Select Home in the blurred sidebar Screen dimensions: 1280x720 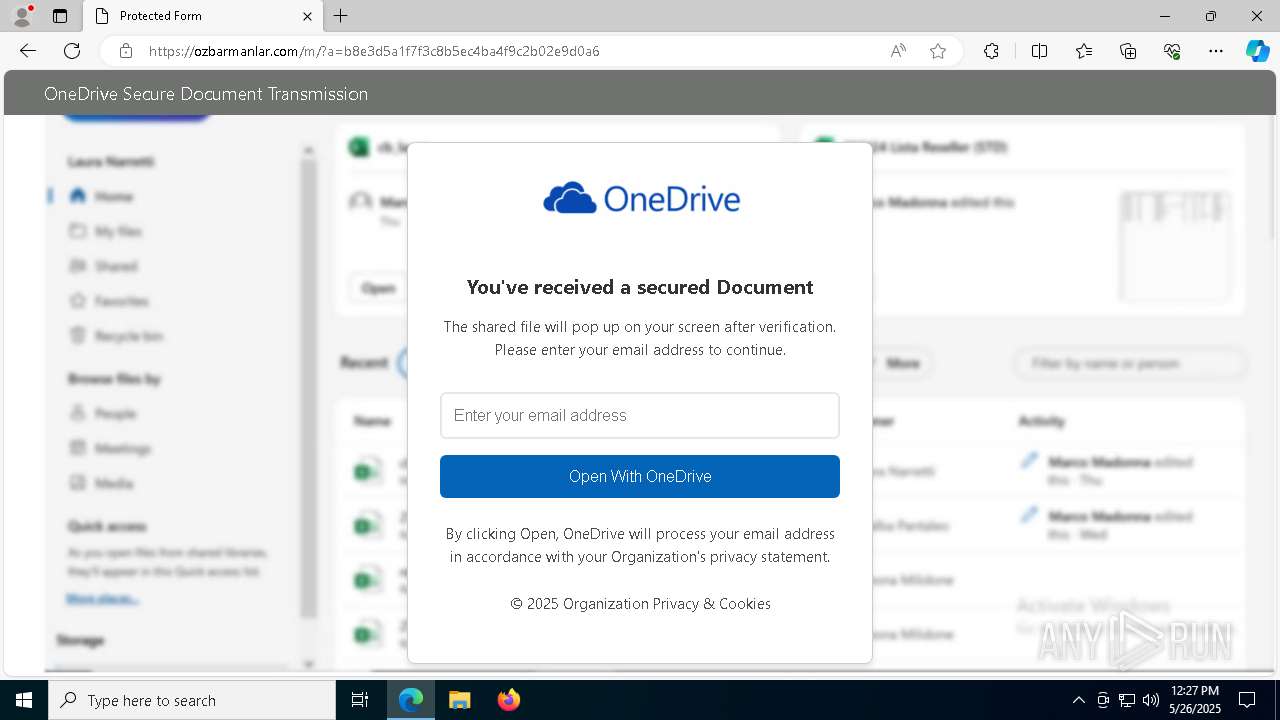(101, 196)
